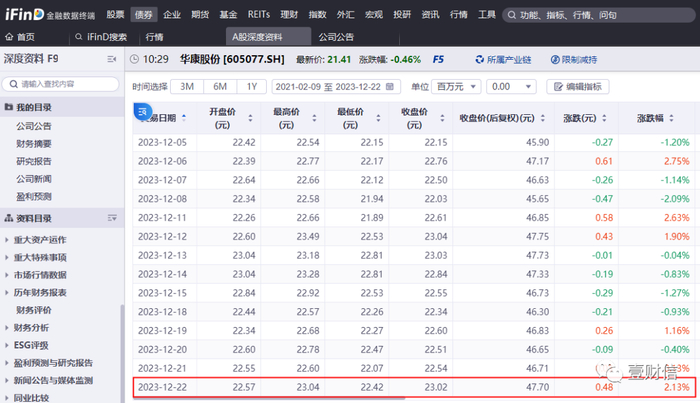Screen dimensions: 700x403
Task: Click search magnifier in top search bar
Action: (512, 15)
